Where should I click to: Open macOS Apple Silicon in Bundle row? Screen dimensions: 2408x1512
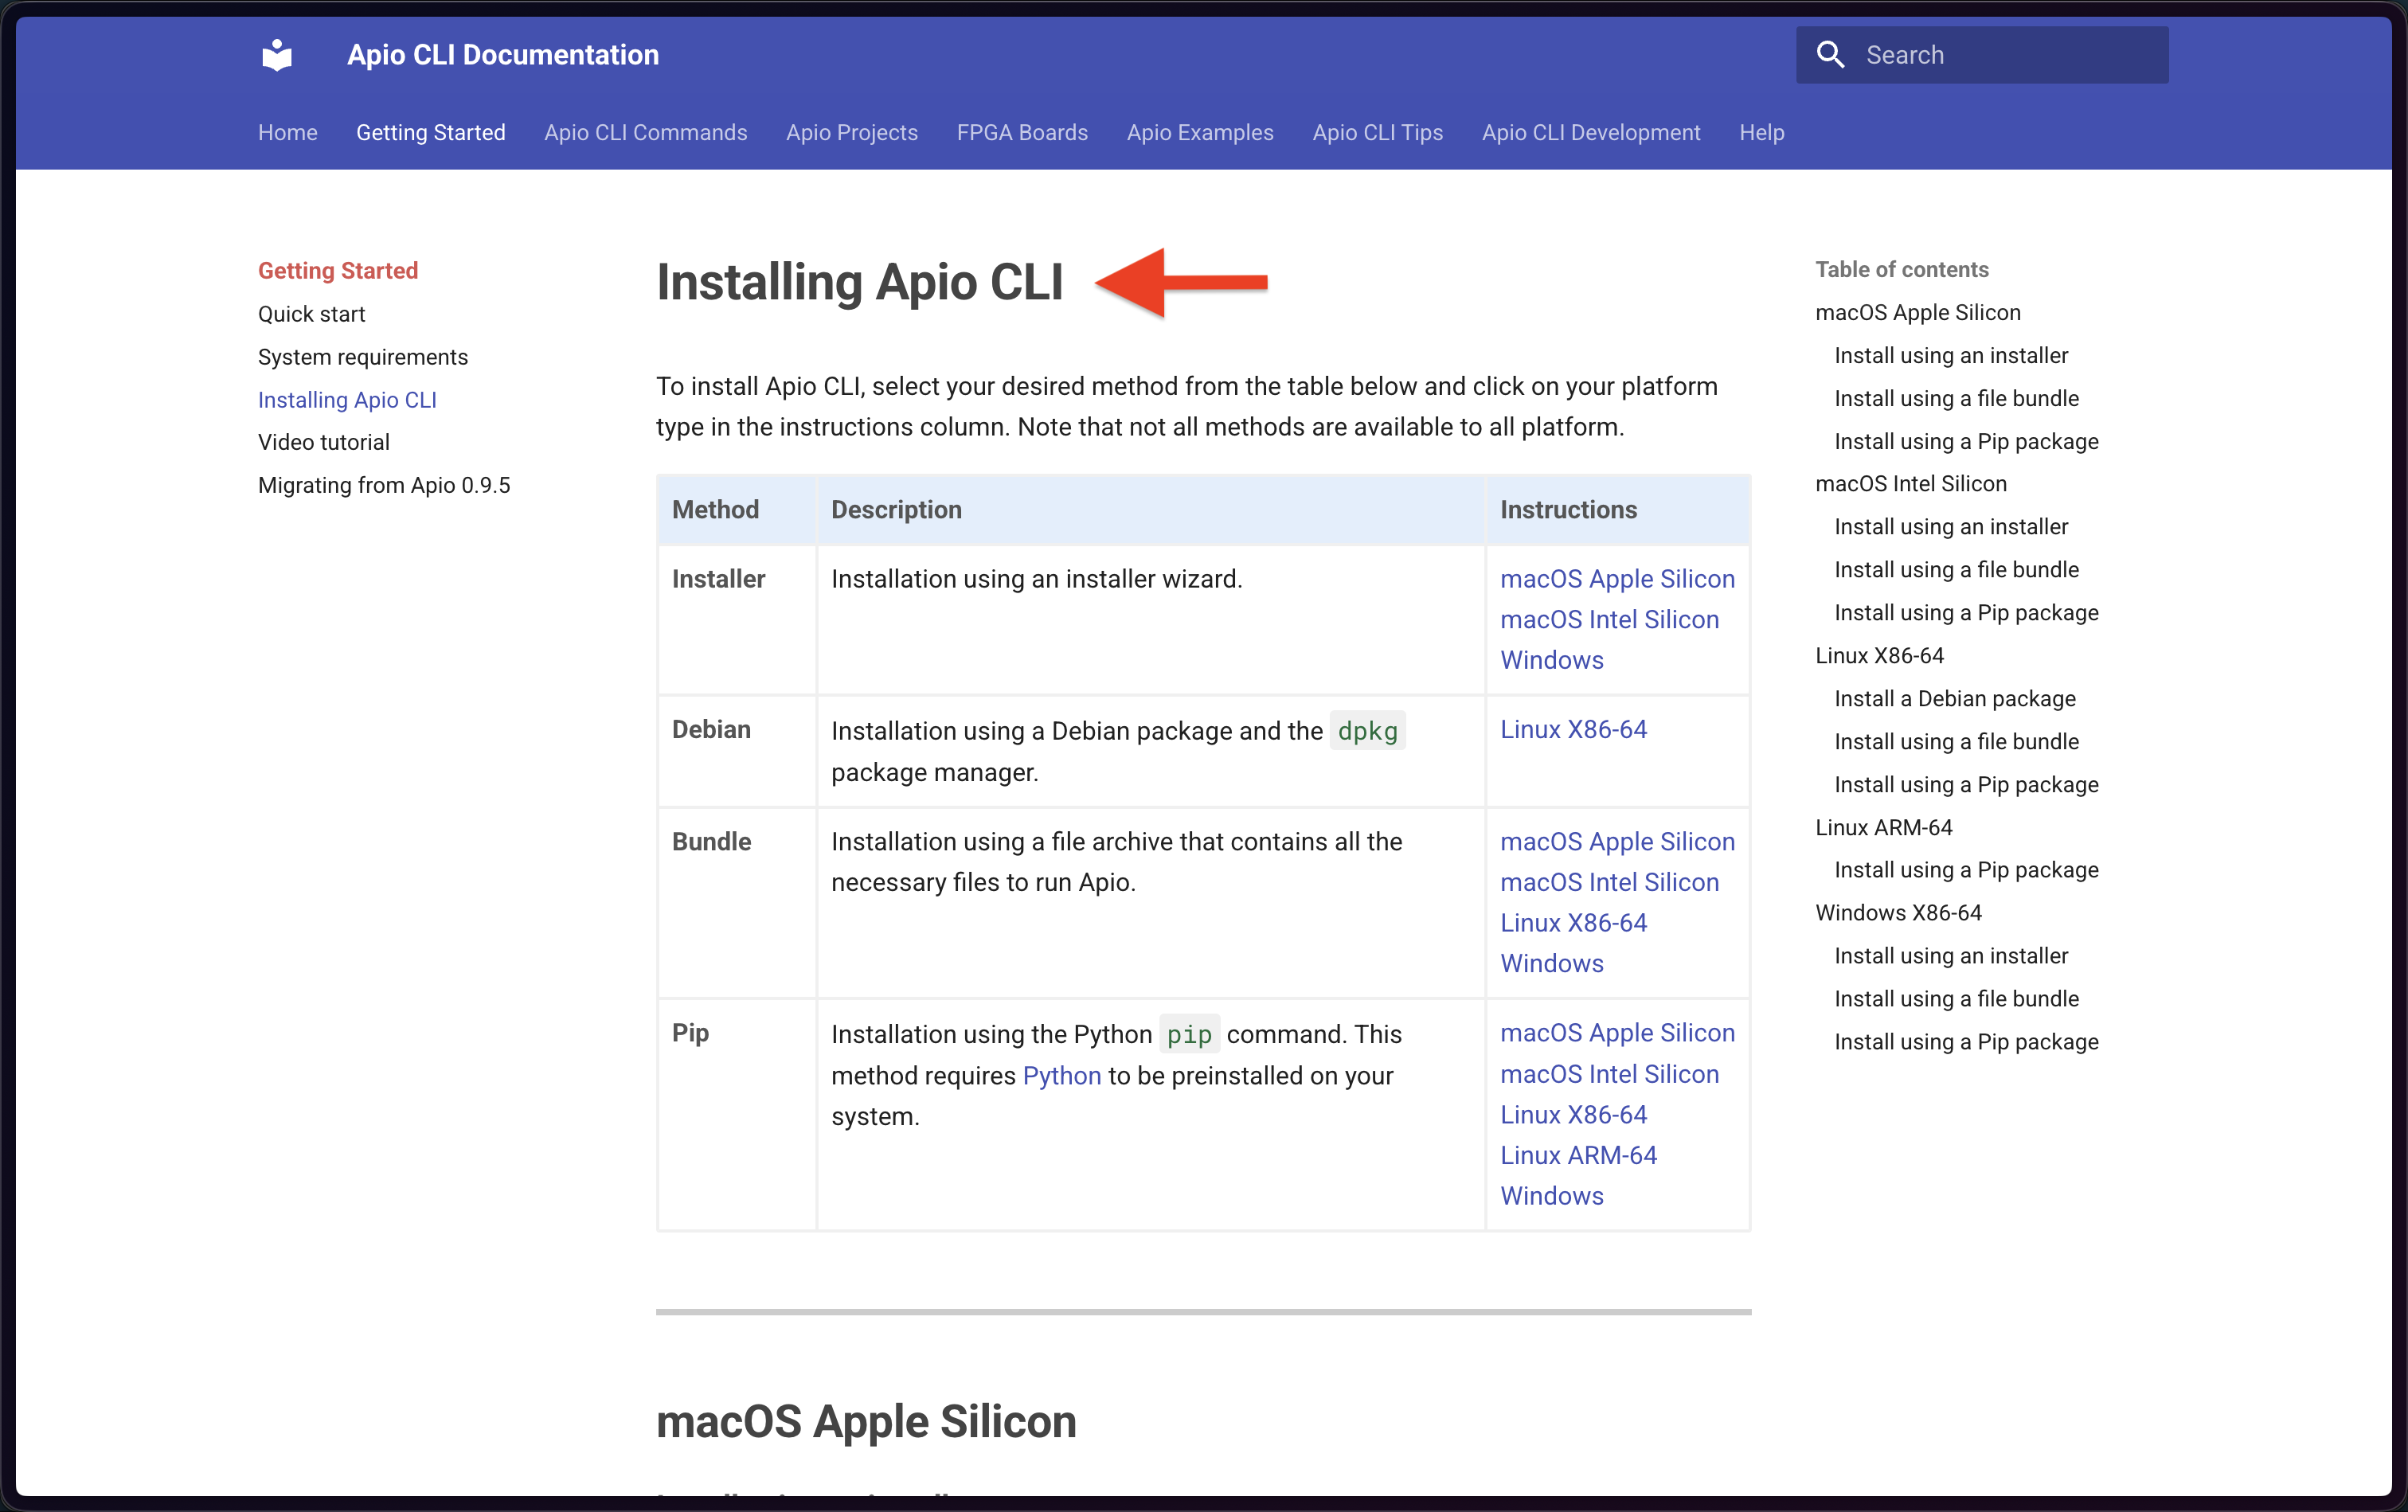pyautogui.click(x=1617, y=842)
